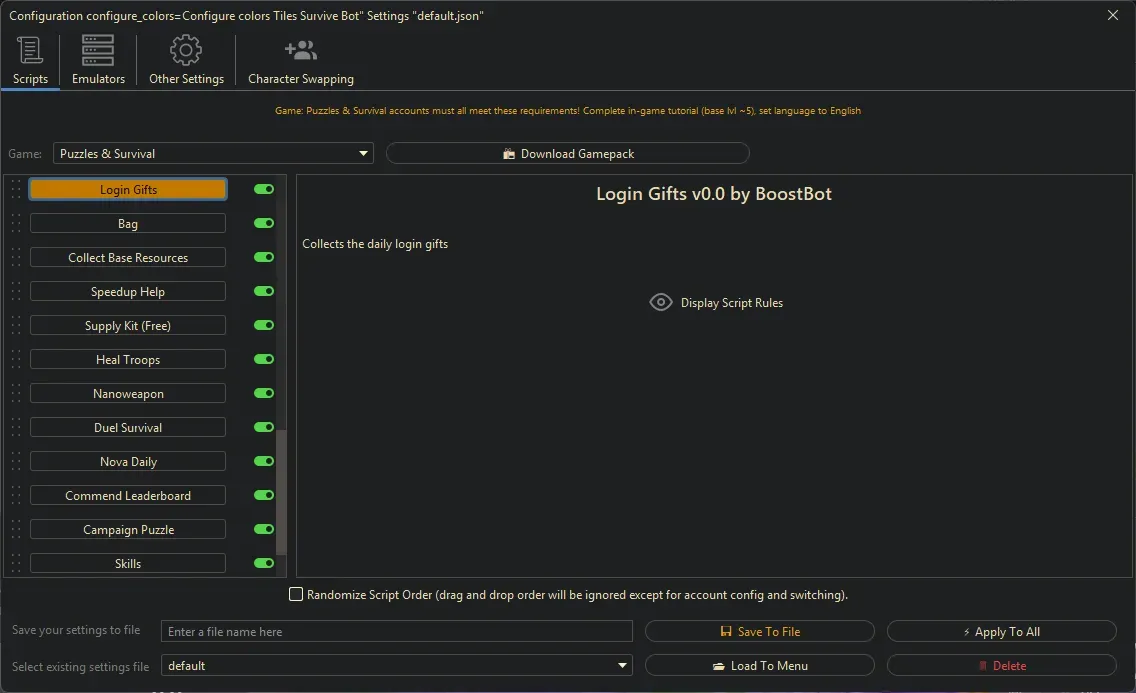Select the Bag script
Viewport: 1136px width, 693px height.
[127, 223]
